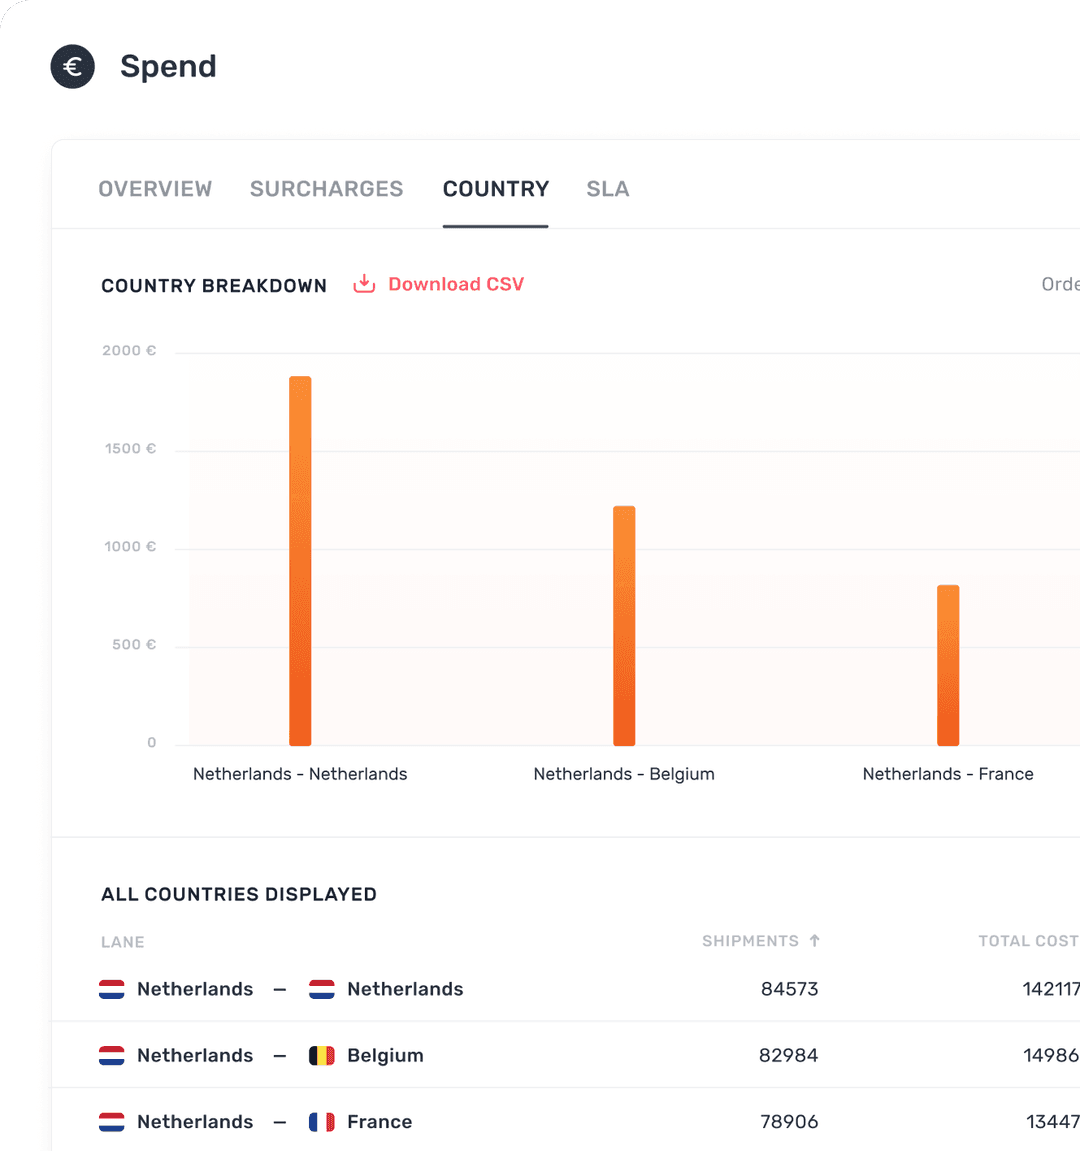Click the Download CSV icon

tap(364, 284)
